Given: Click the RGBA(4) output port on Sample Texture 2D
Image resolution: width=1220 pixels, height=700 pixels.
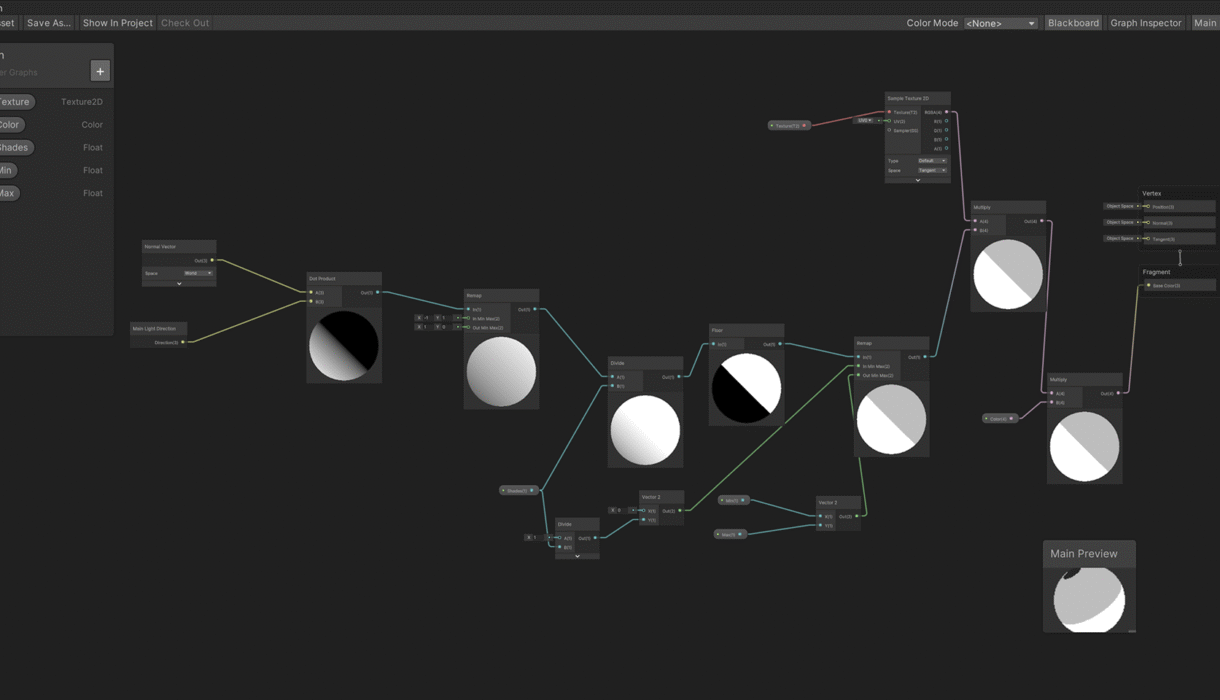Looking at the screenshot, I should [946, 112].
